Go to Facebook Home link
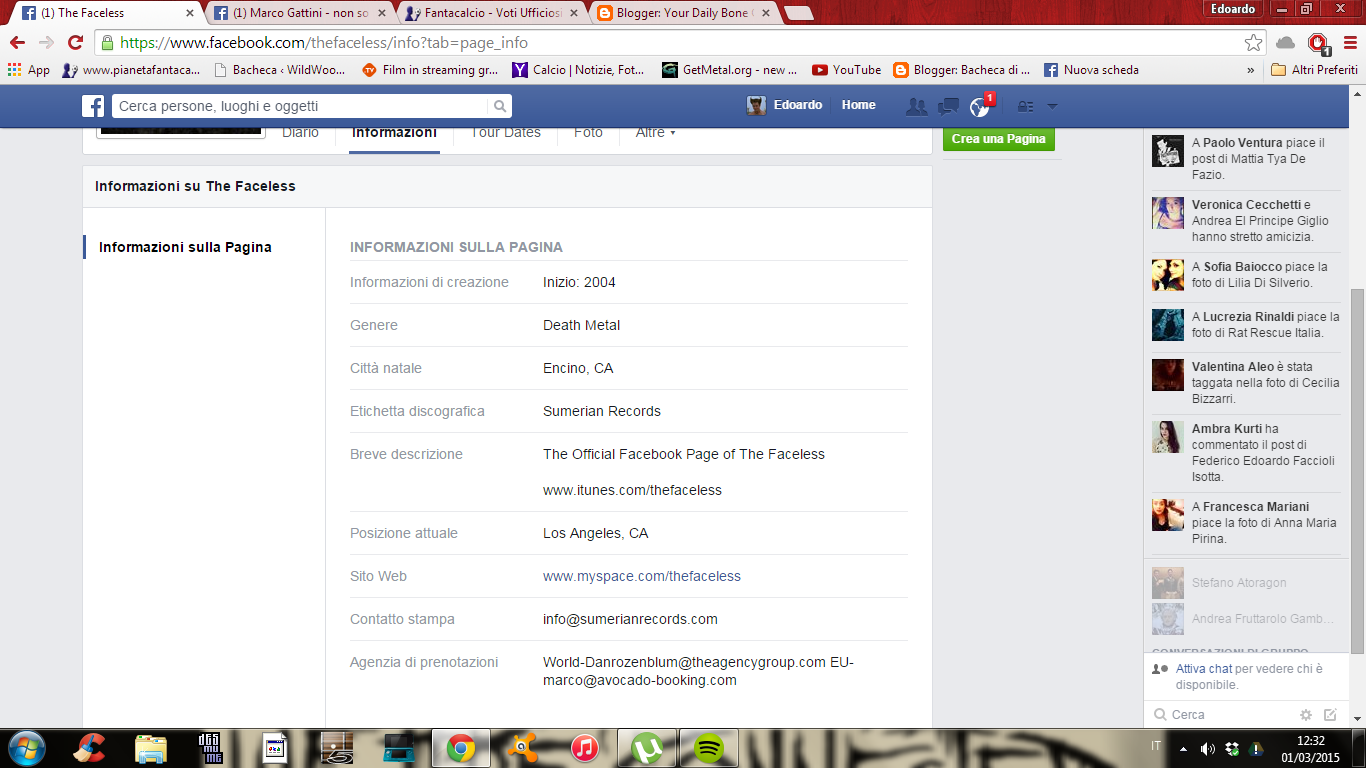This screenshot has width=1366, height=768. coord(858,105)
